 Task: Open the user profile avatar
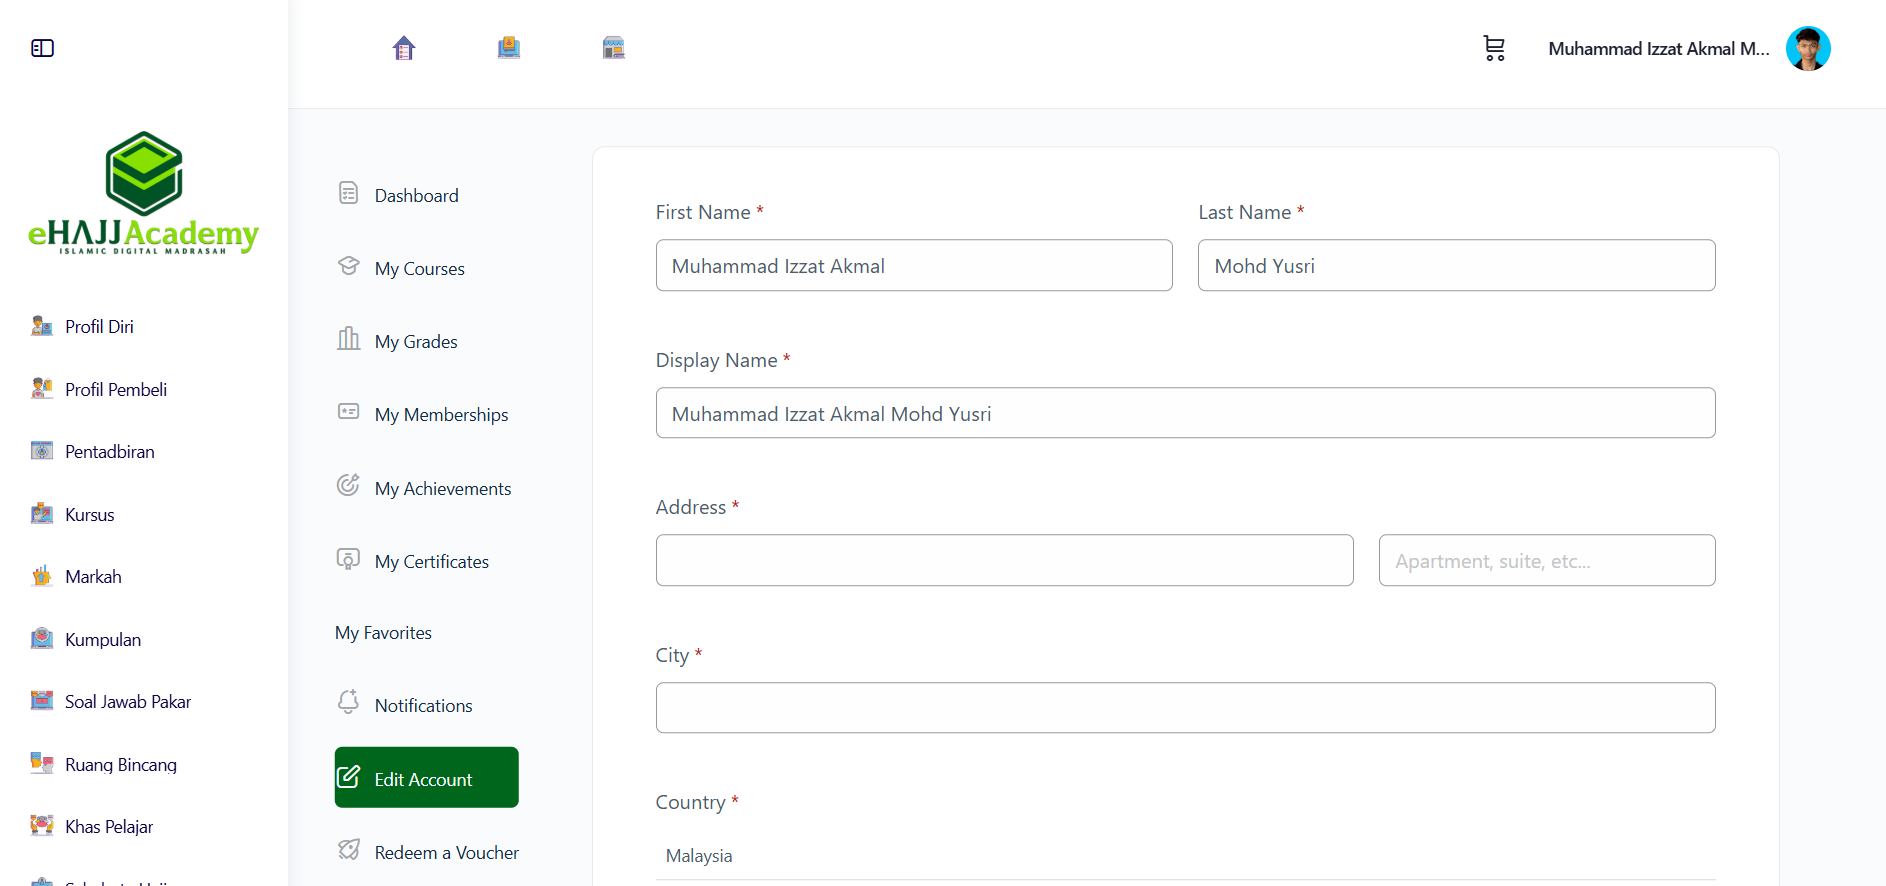1808,48
